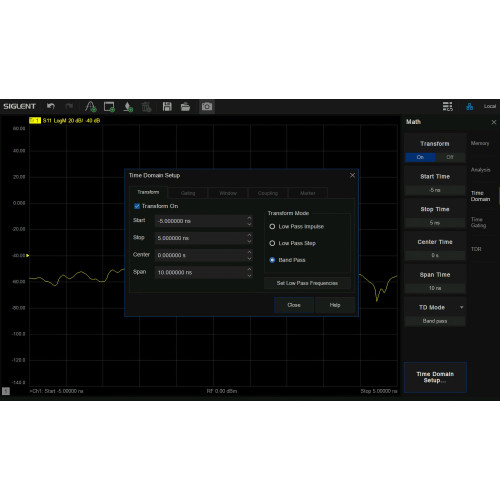Select the yellow Tr 1 trace label
The height and width of the screenshot is (500, 500).
[35, 120]
